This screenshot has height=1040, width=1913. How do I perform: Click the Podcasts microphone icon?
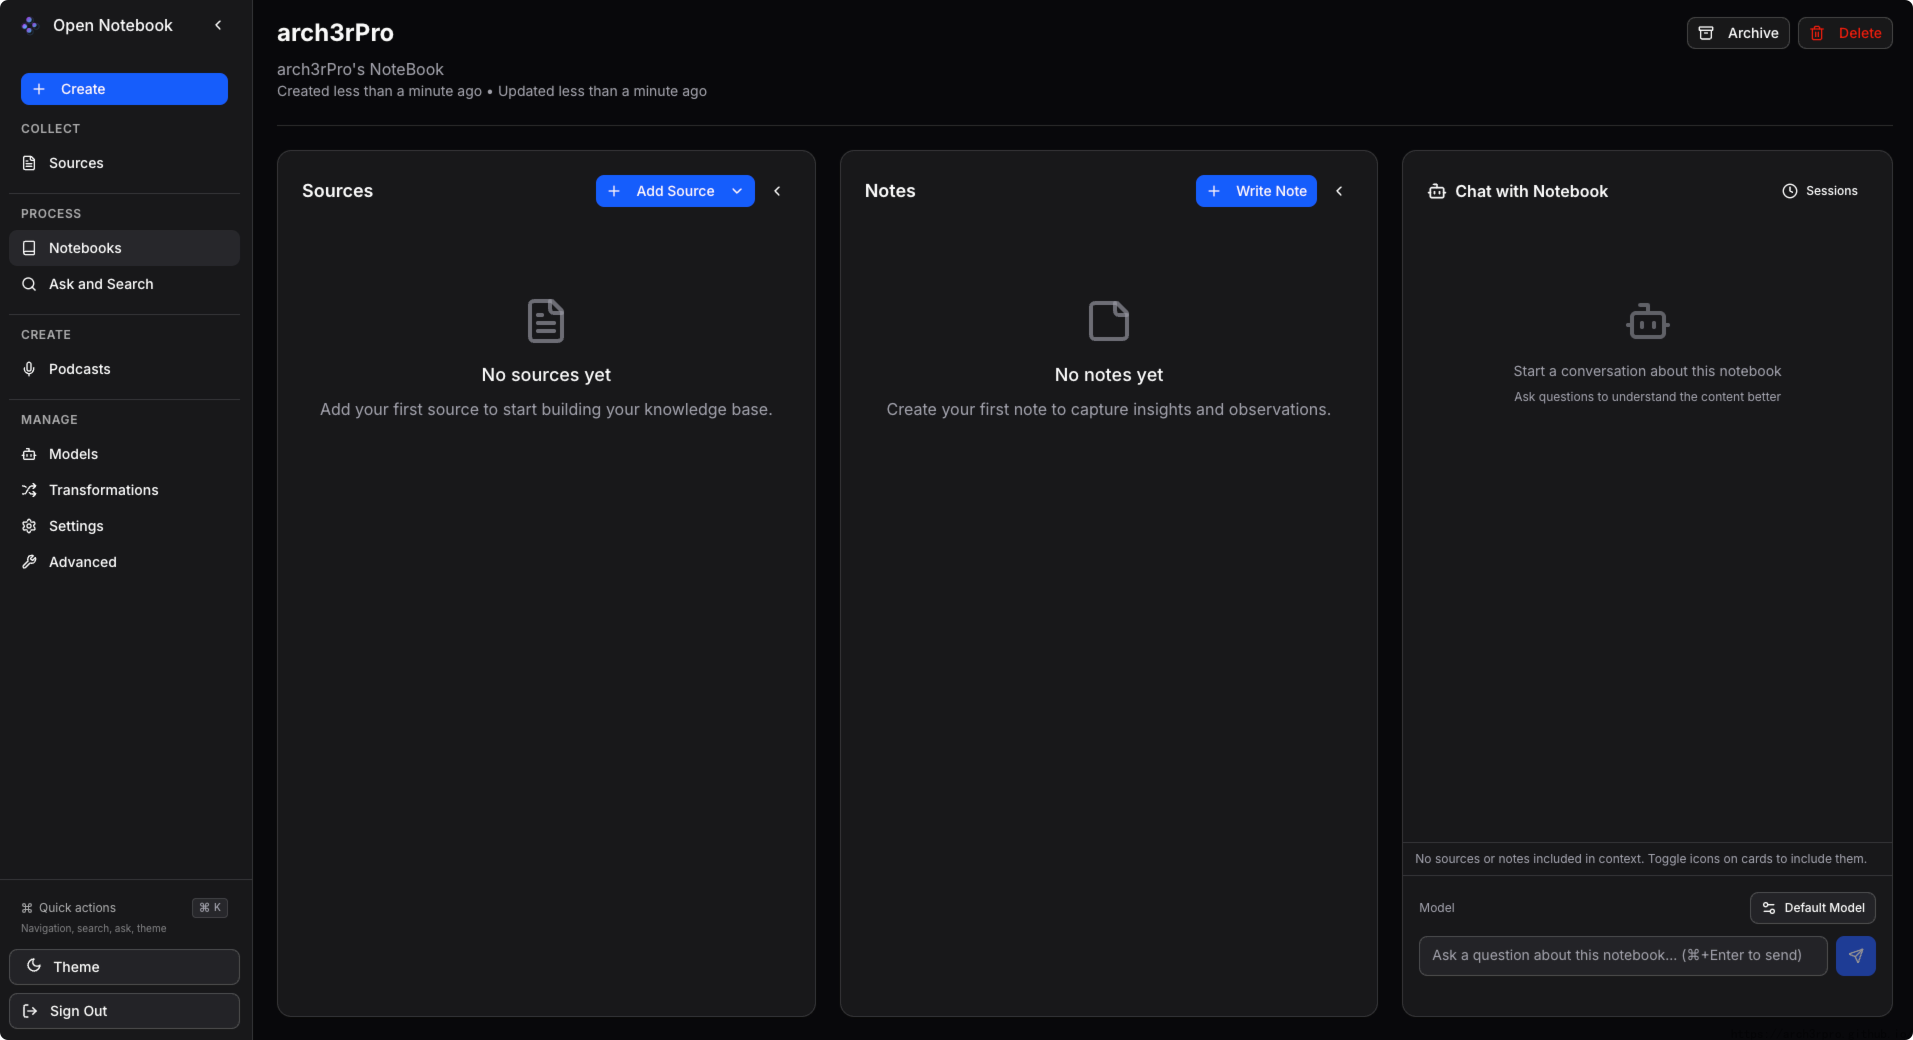click(x=29, y=369)
